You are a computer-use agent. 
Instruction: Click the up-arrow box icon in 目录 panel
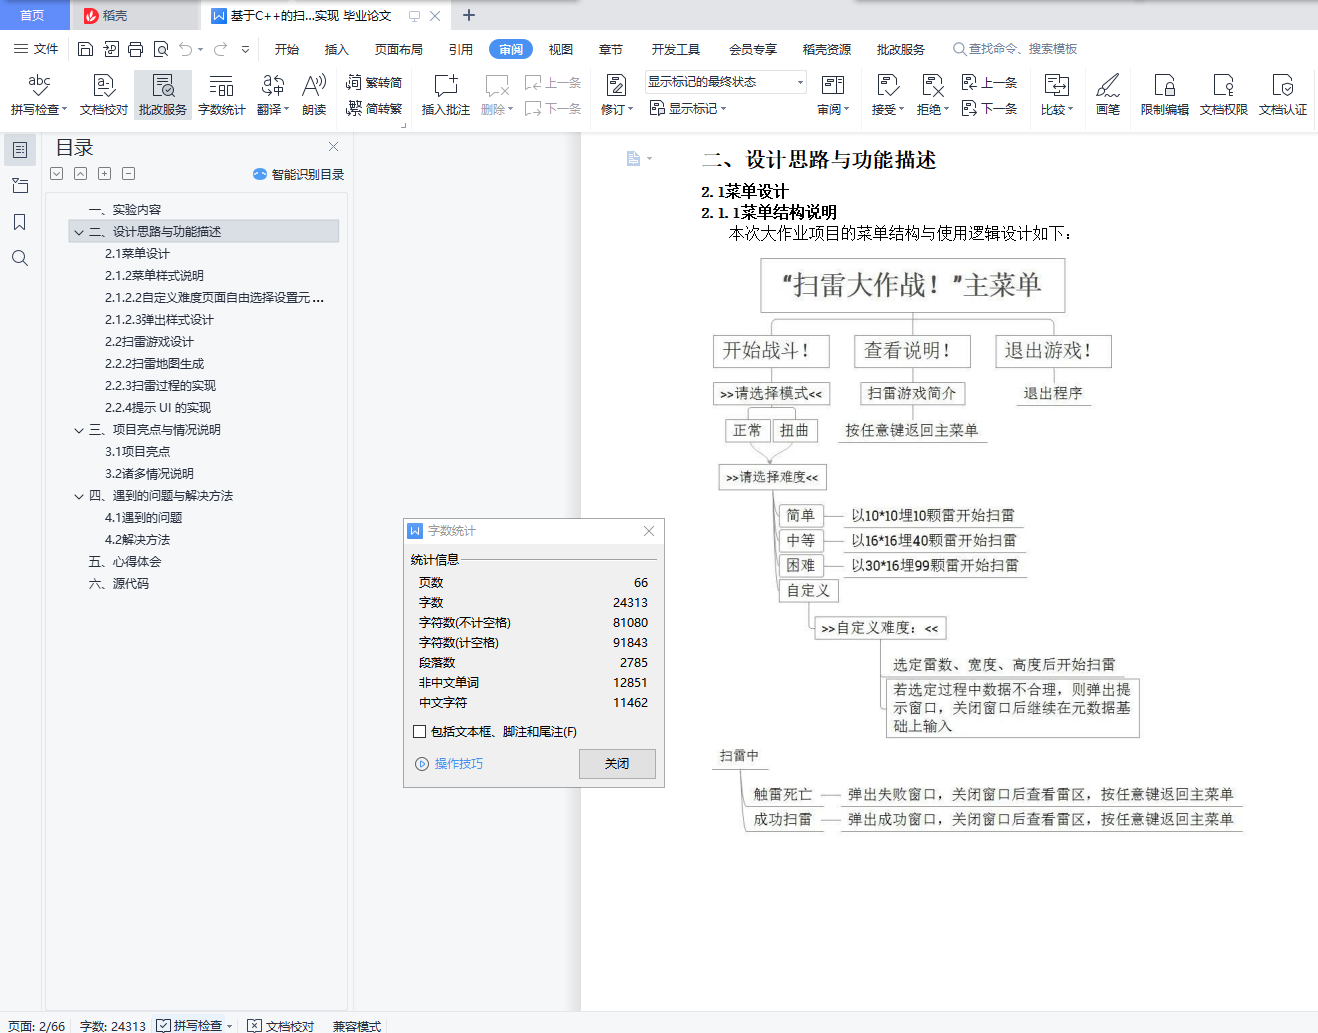tap(81, 173)
